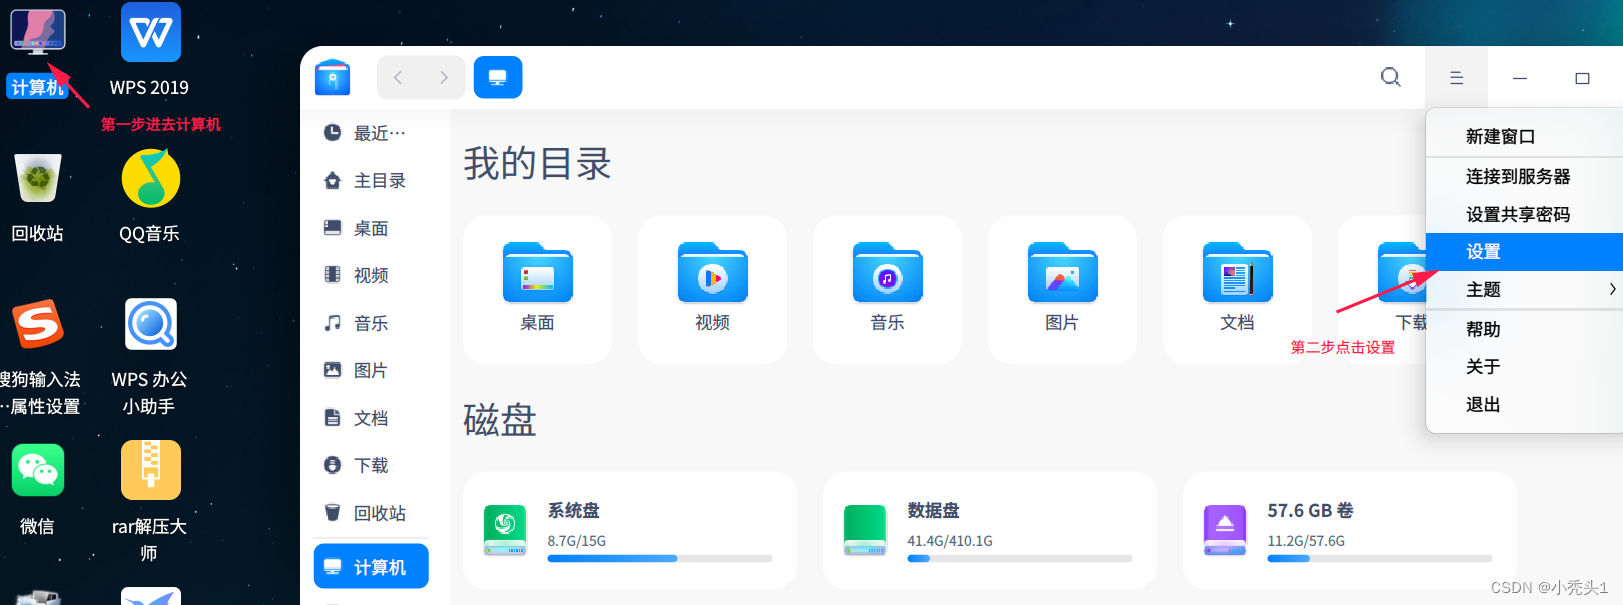Click the 11.2G/57.6G usage text
The height and width of the screenshot is (605, 1623).
click(1306, 541)
